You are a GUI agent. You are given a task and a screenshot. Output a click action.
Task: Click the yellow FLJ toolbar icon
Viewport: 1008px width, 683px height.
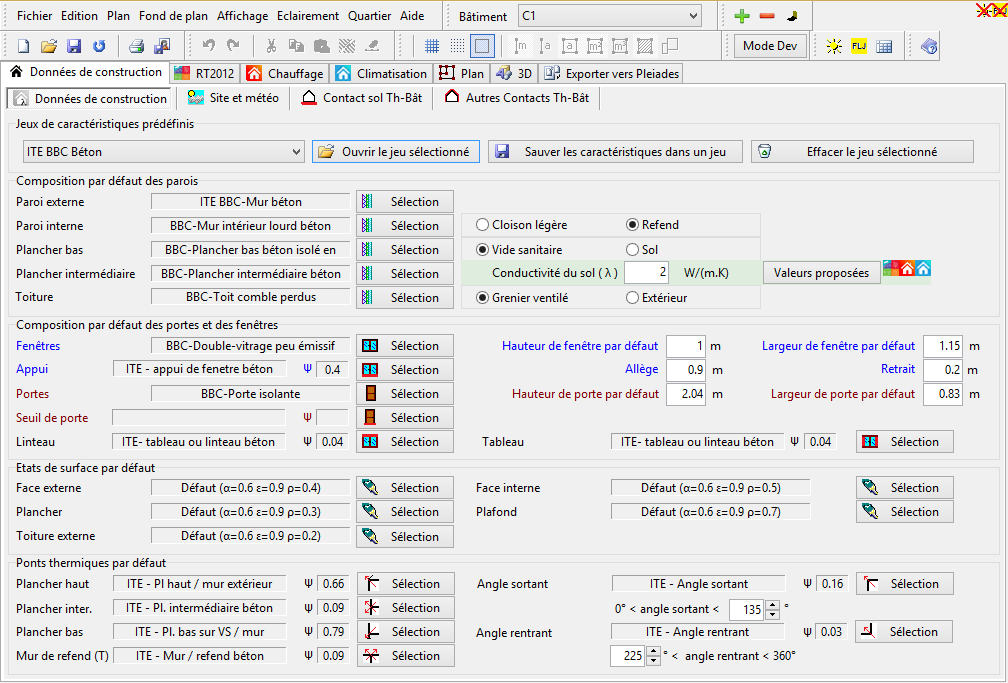859,46
